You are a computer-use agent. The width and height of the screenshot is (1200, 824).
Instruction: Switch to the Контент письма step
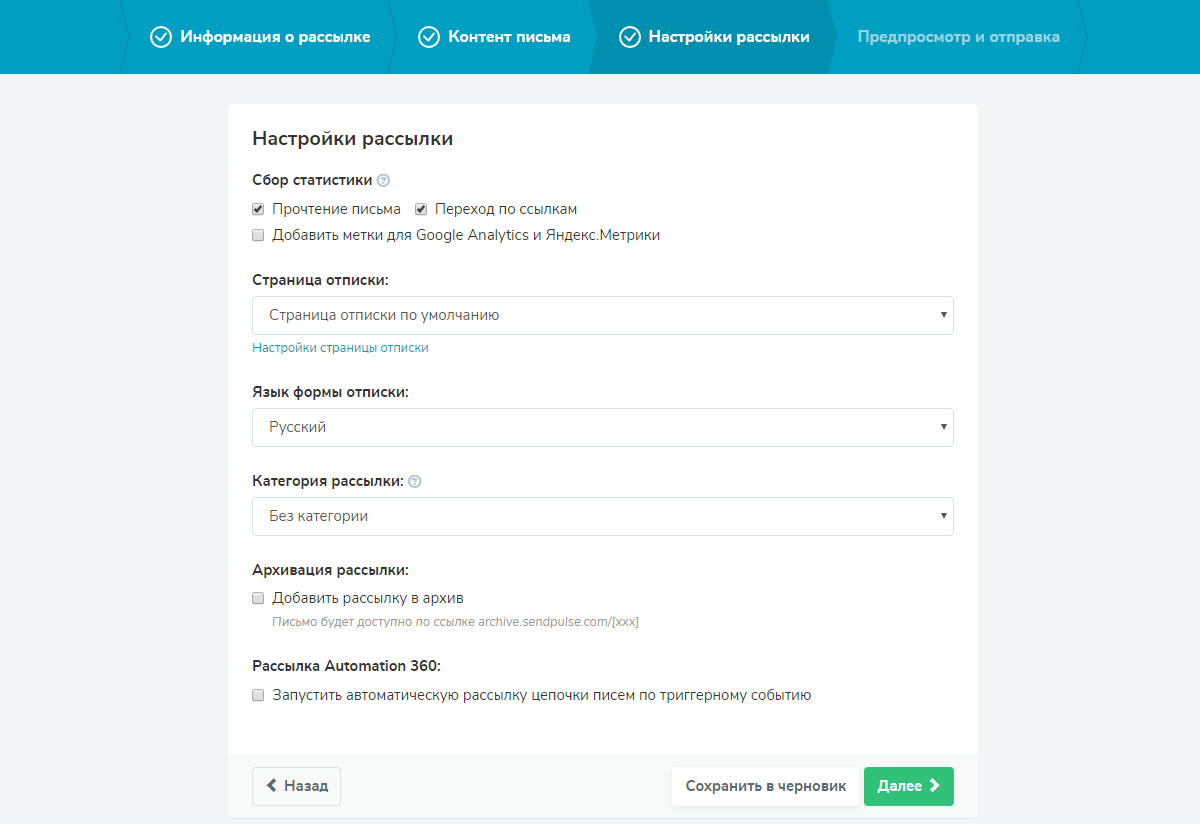click(x=509, y=37)
